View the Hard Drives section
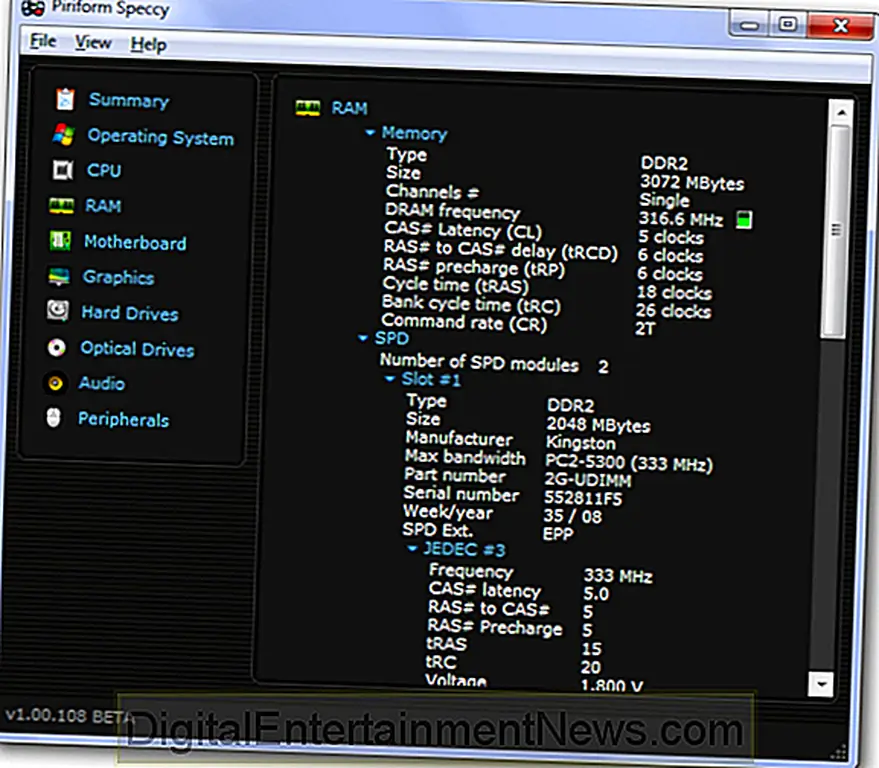The width and height of the screenshot is (879, 768). point(130,313)
